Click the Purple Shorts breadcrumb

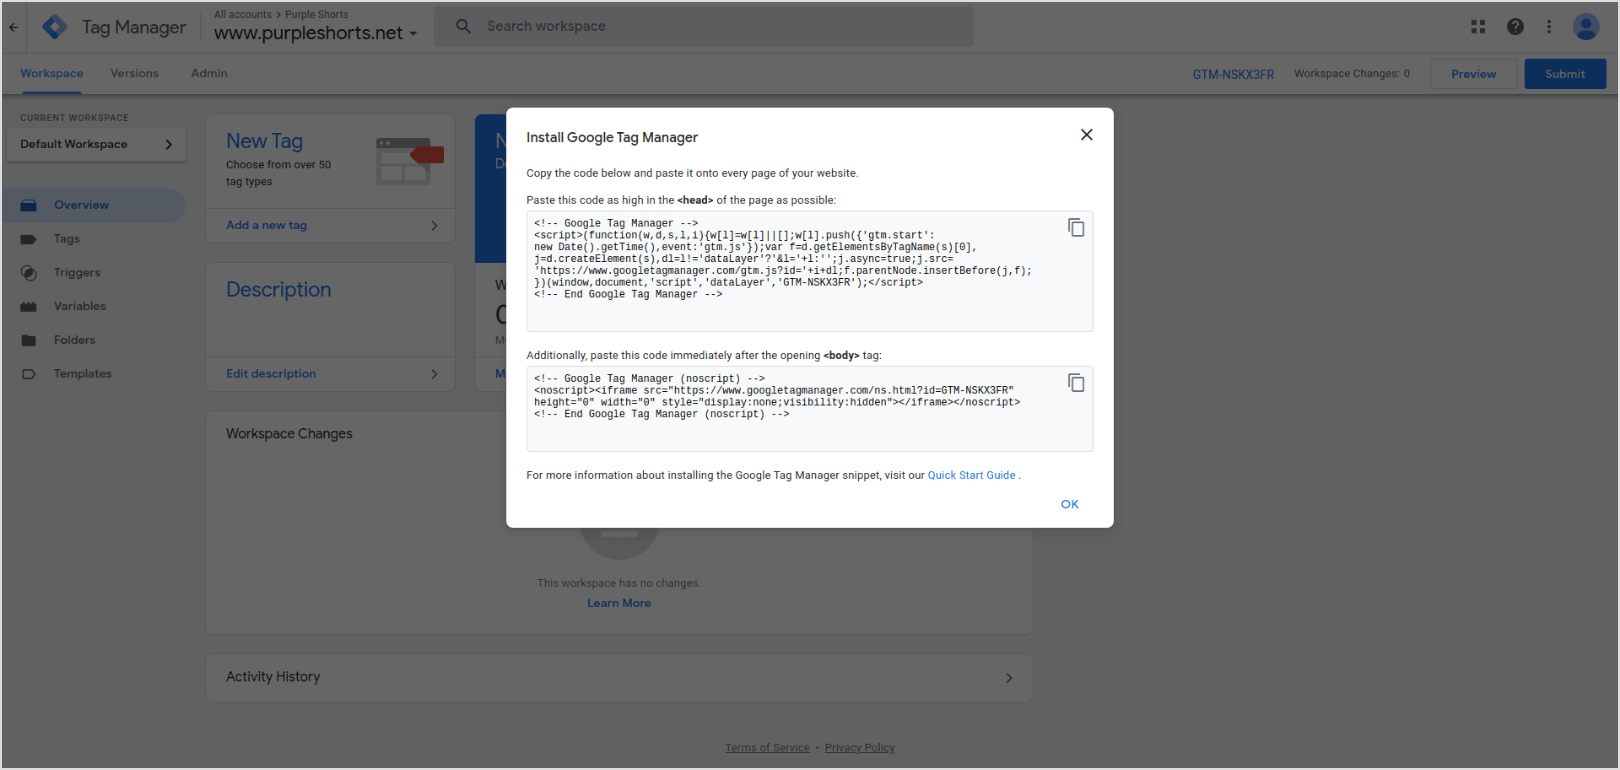(x=317, y=14)
